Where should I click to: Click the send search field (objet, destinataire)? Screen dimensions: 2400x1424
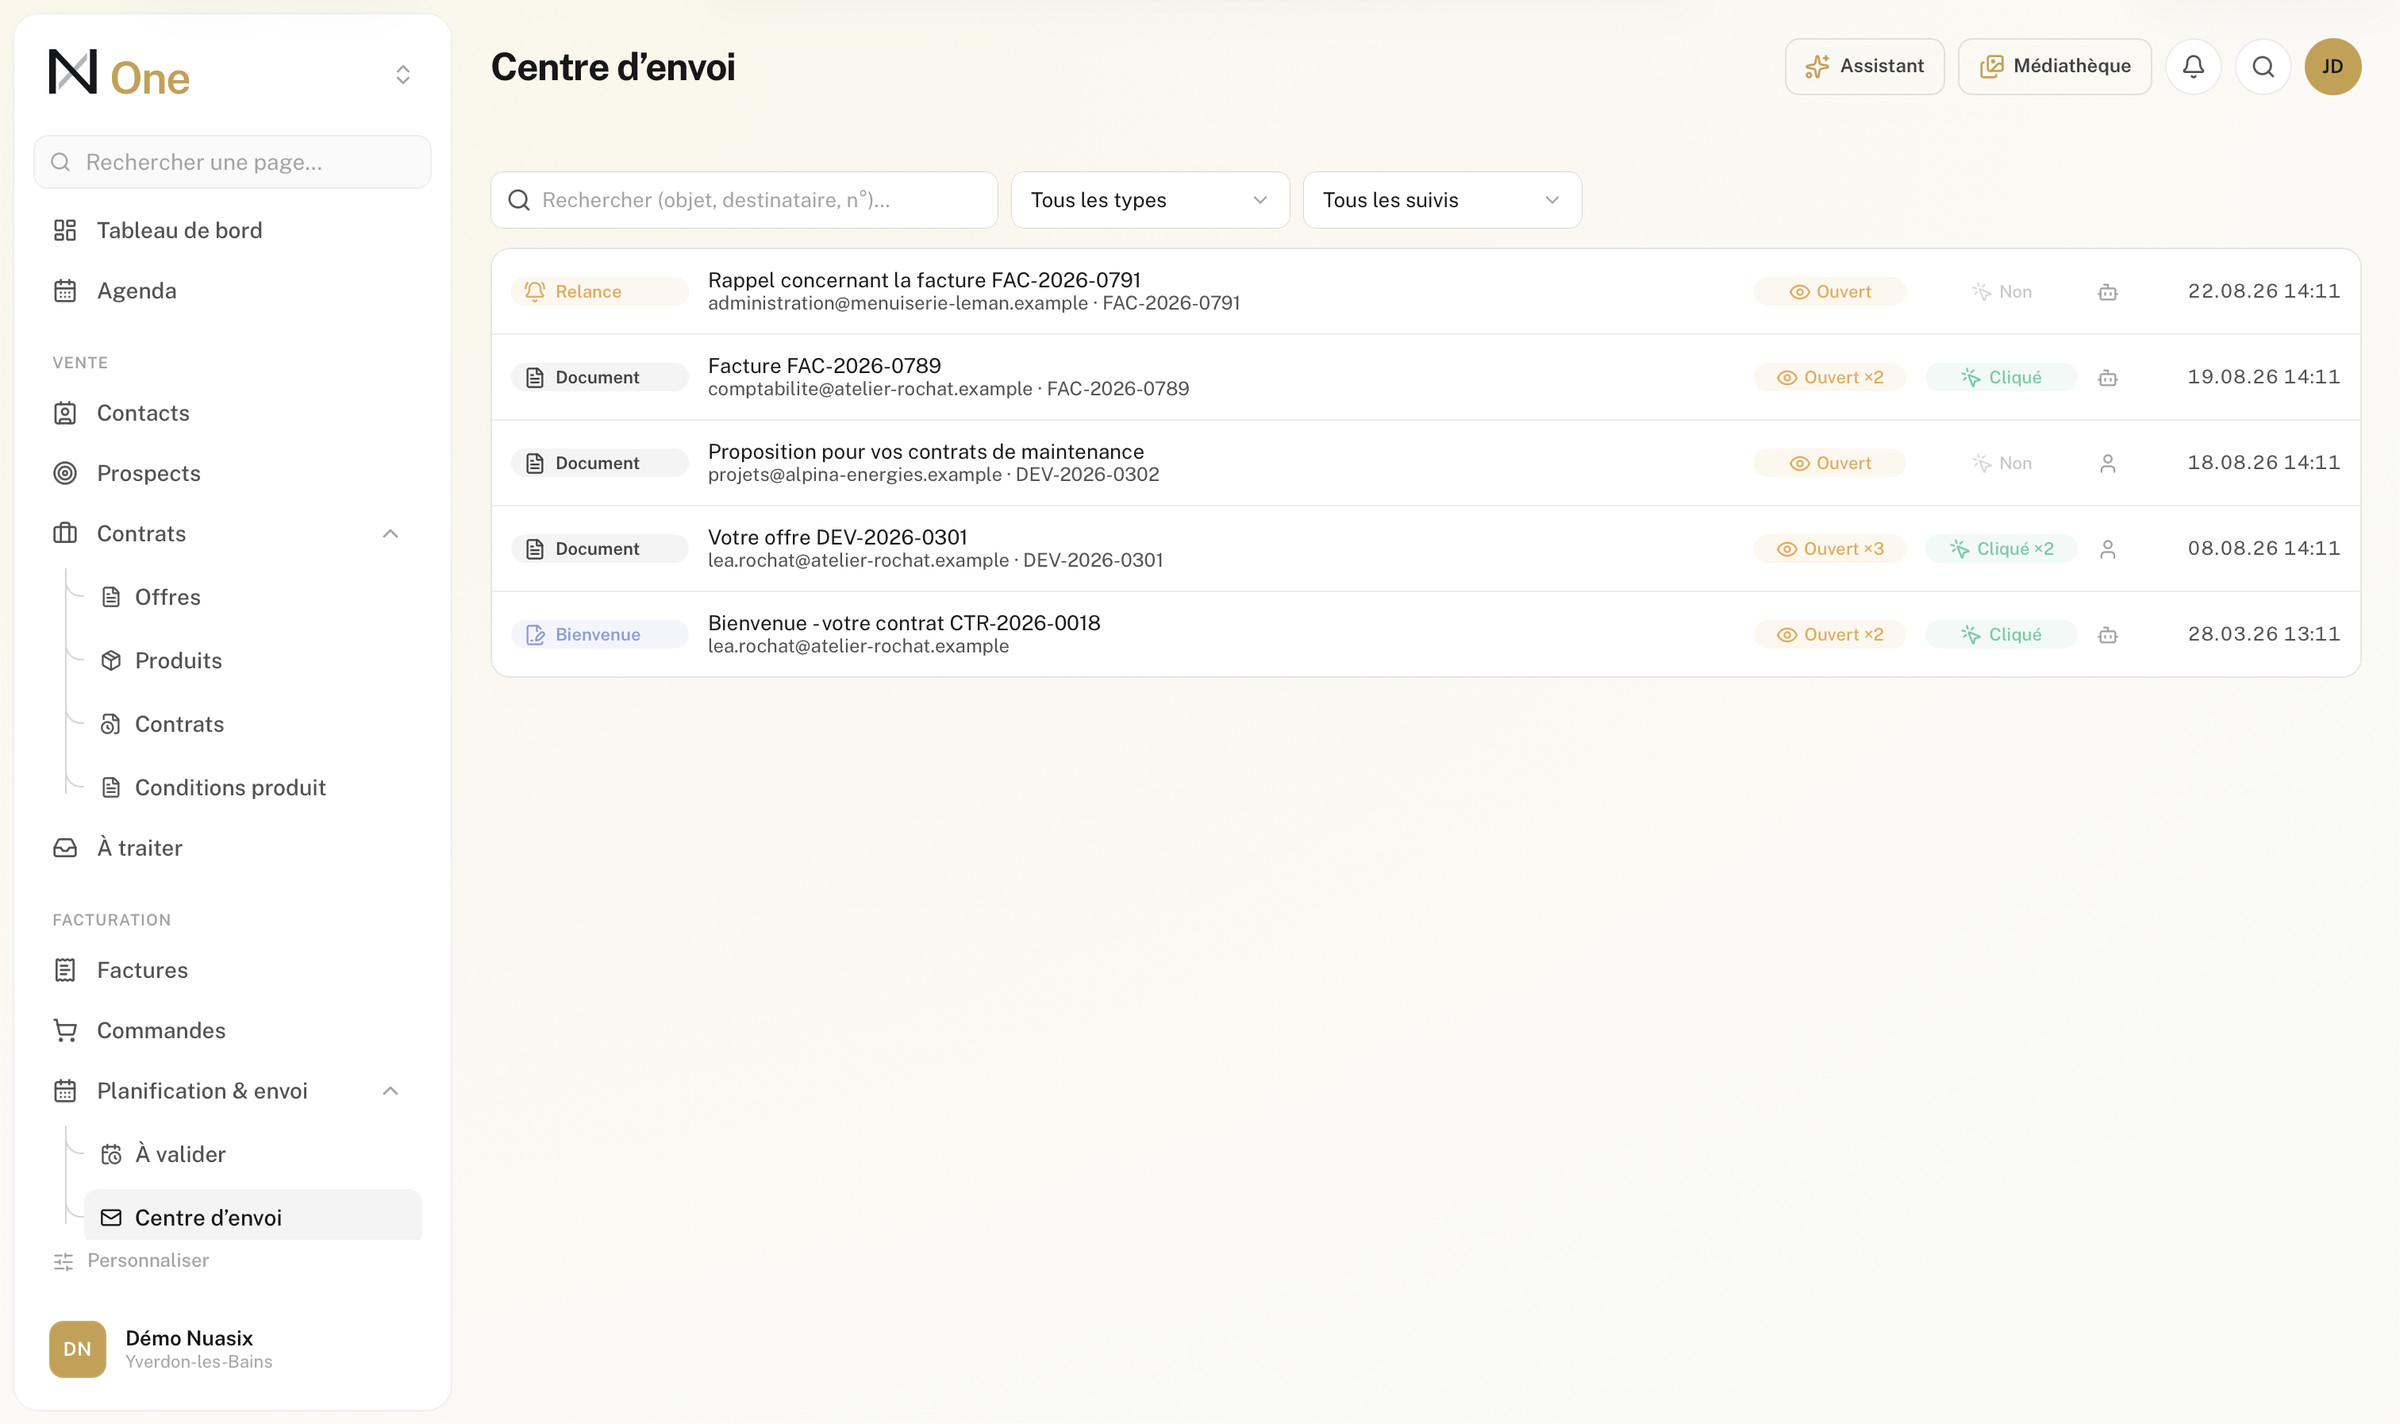tap(744, 200)
